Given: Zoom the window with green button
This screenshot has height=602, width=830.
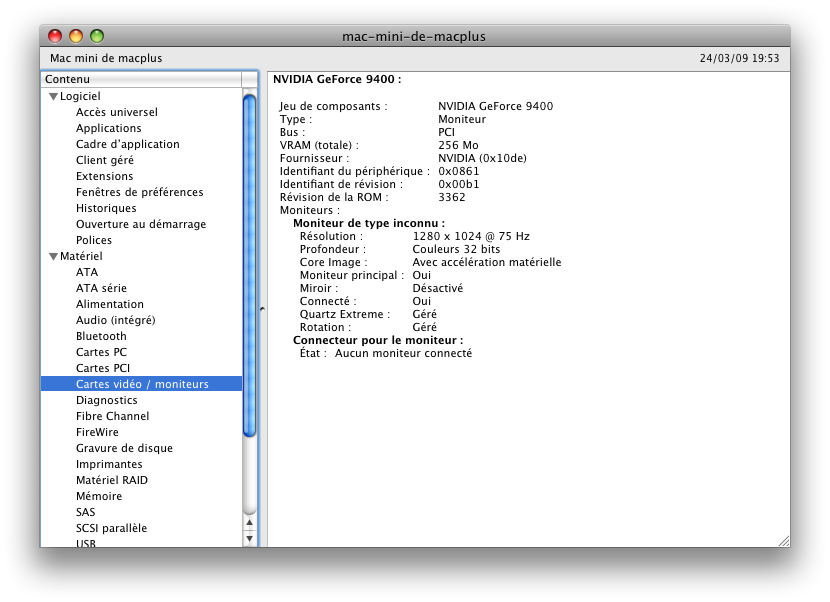Looking at the screenshot, I should [x=97, y=36].
